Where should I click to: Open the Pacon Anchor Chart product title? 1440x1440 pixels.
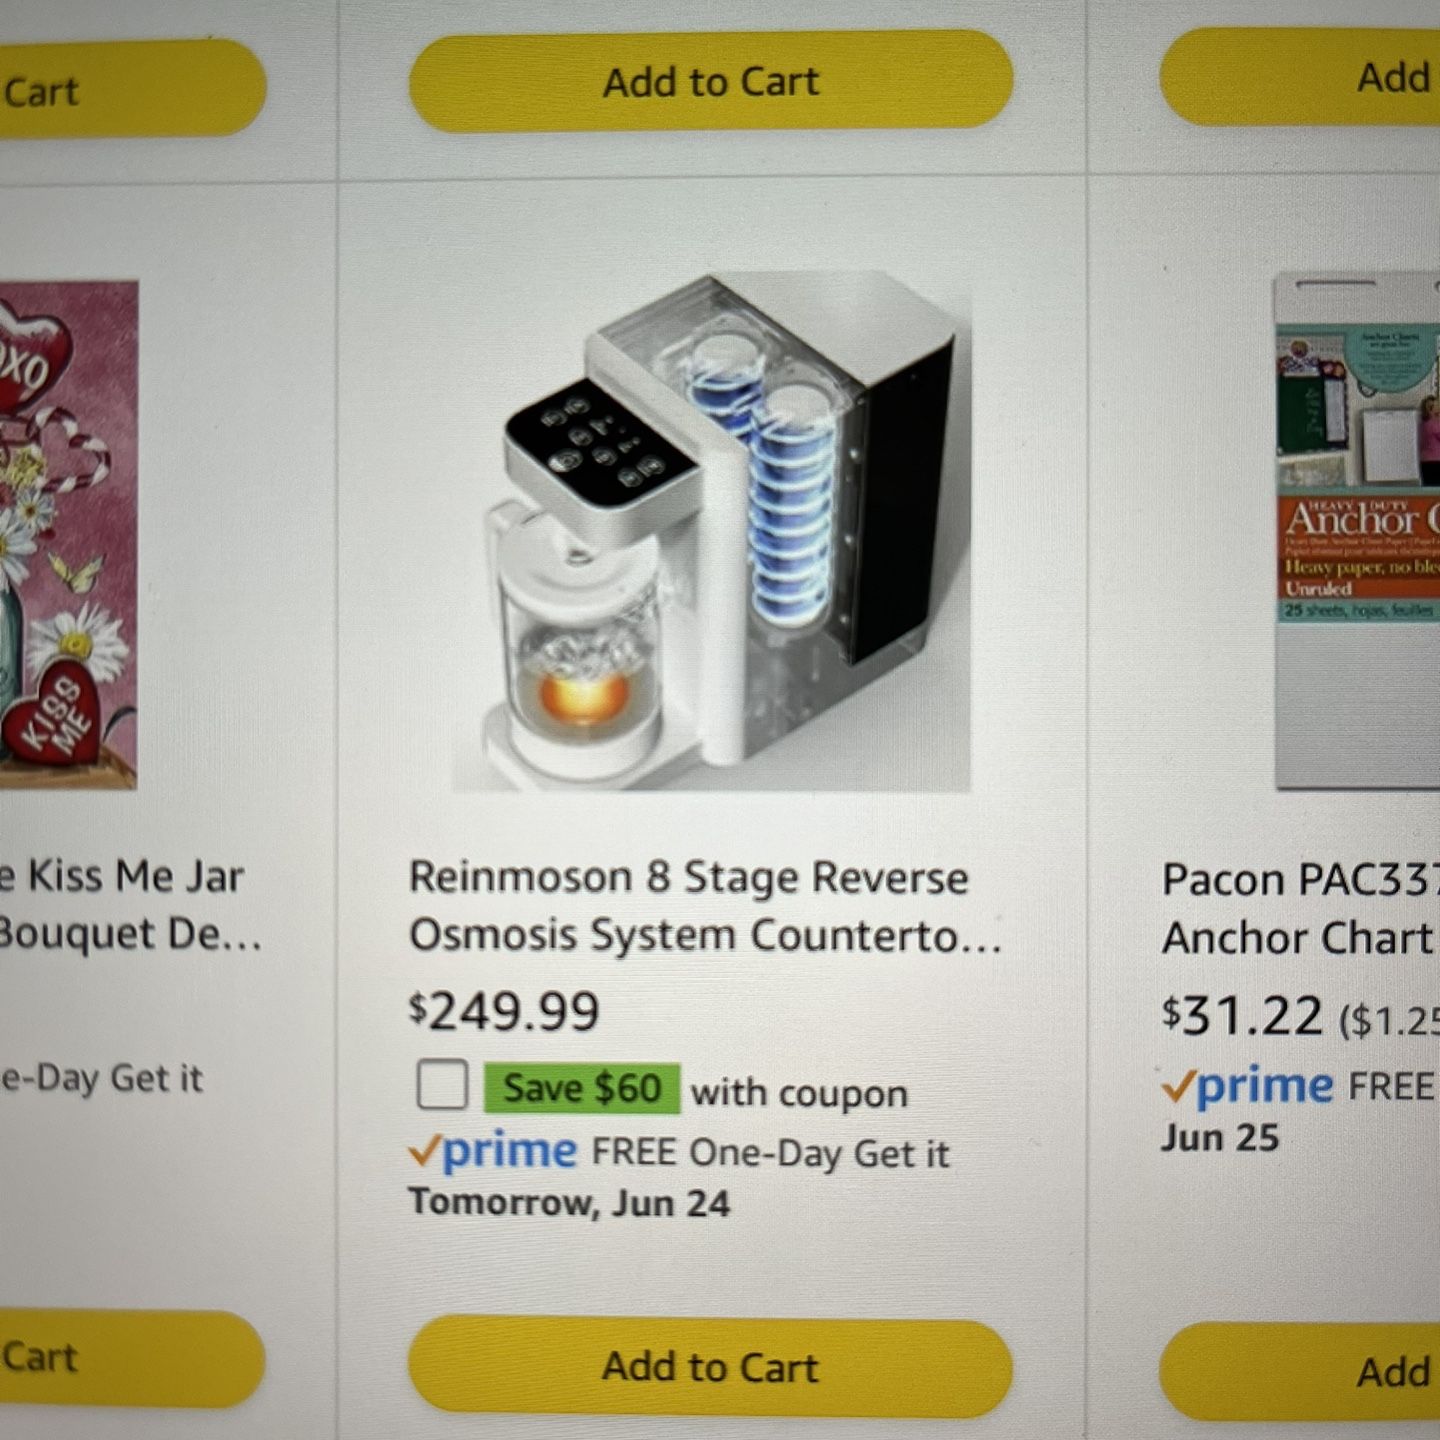(x=1300, y=909)
